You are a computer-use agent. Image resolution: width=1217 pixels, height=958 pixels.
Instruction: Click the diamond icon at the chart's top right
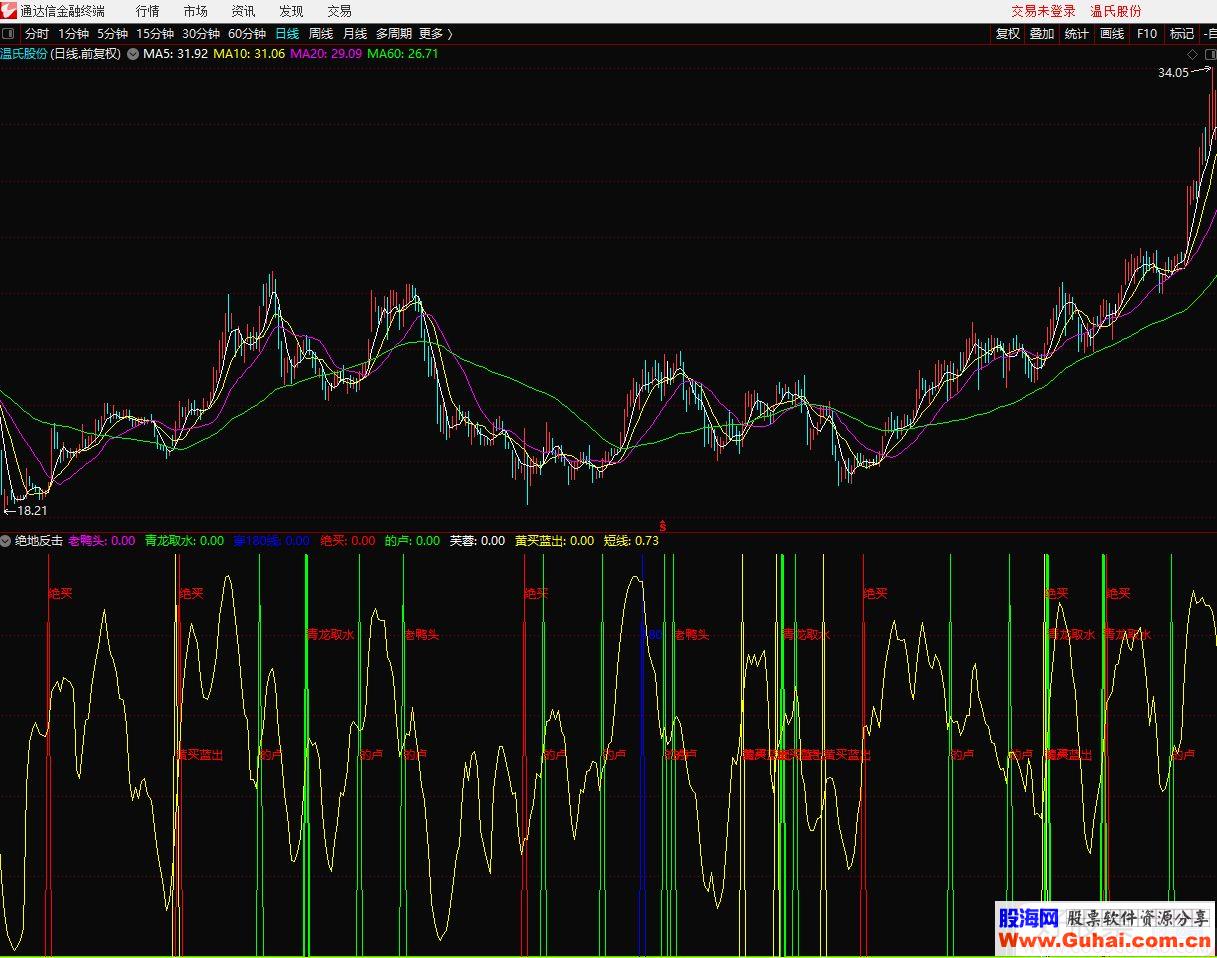point(1192,54)
